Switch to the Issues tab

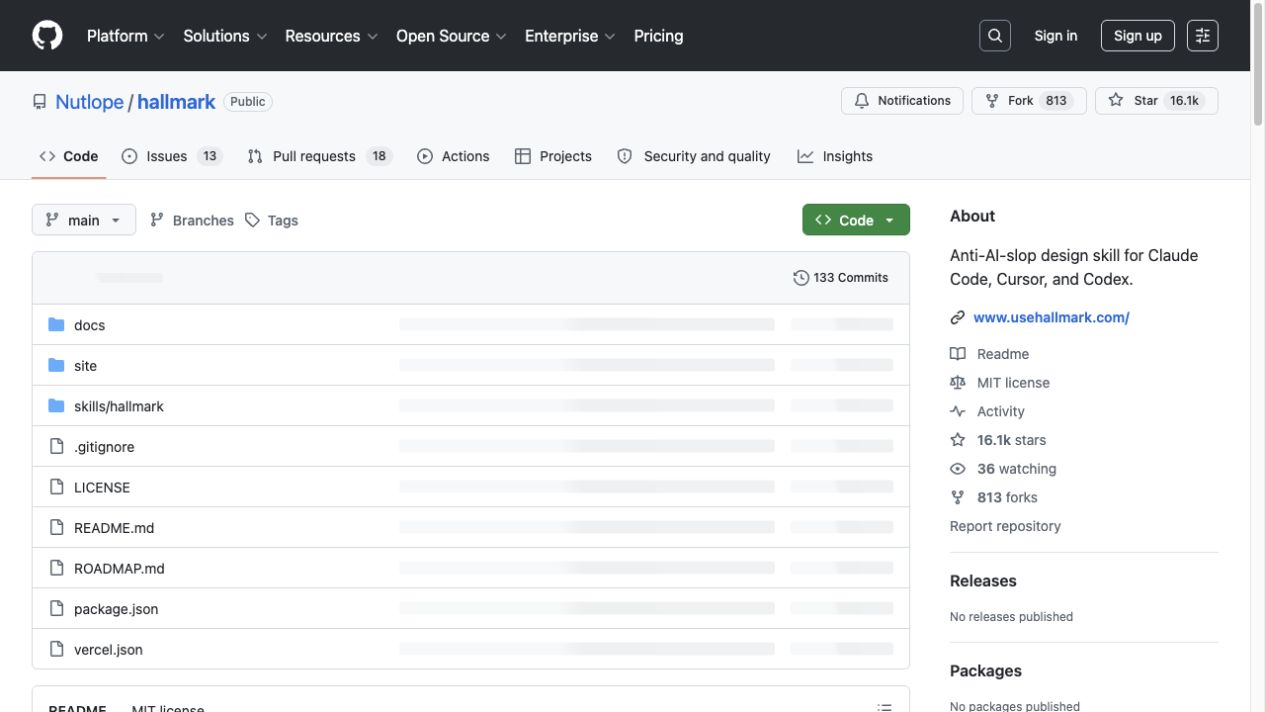pyautogui.click(x=171, y=156)
